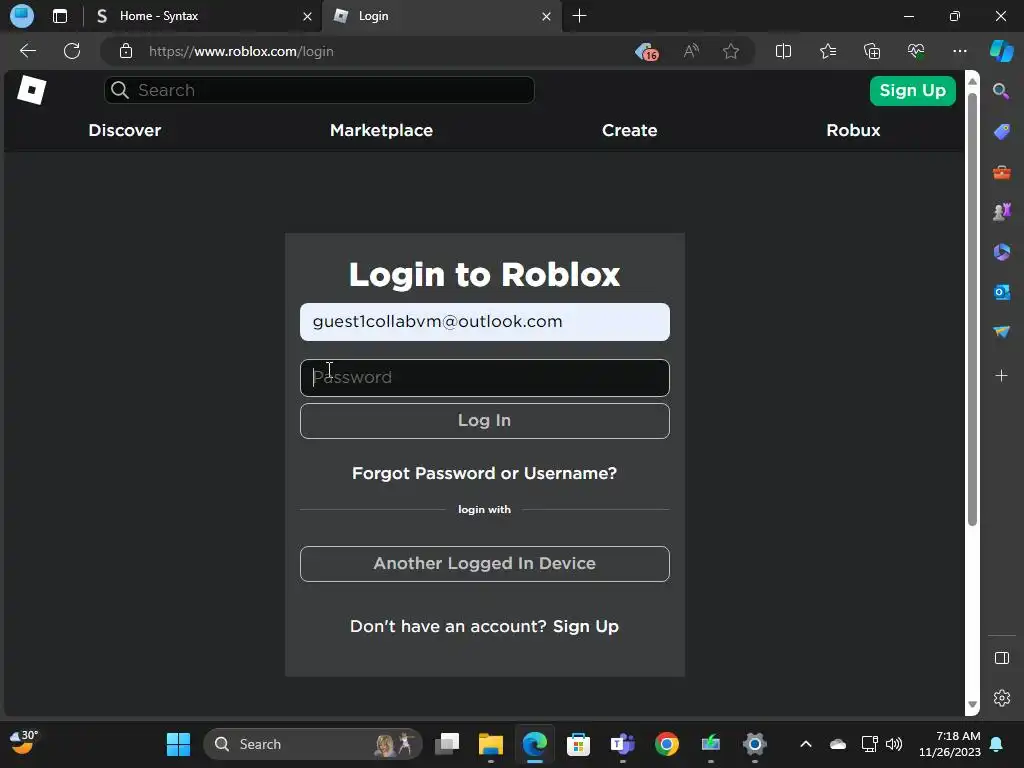This screenshot has width=1024, height=768.
Task: Open Favorites list icon
Action: [827, 51]
